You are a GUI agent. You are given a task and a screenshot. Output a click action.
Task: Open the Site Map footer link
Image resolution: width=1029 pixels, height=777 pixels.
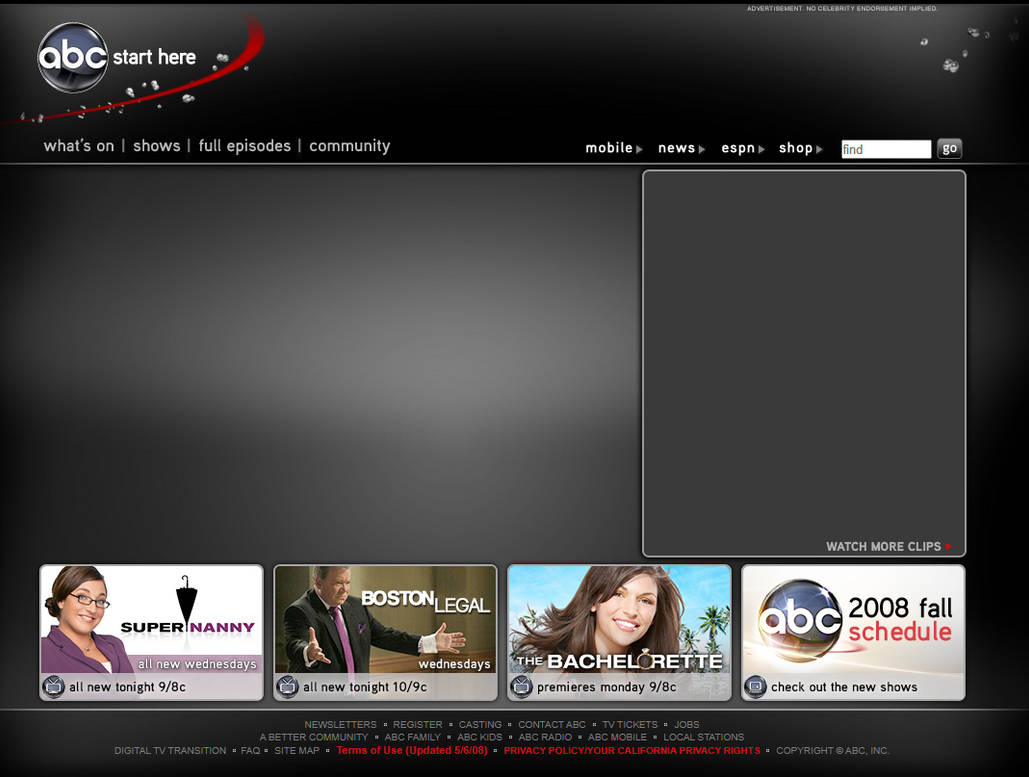click(x=297, y=750)
